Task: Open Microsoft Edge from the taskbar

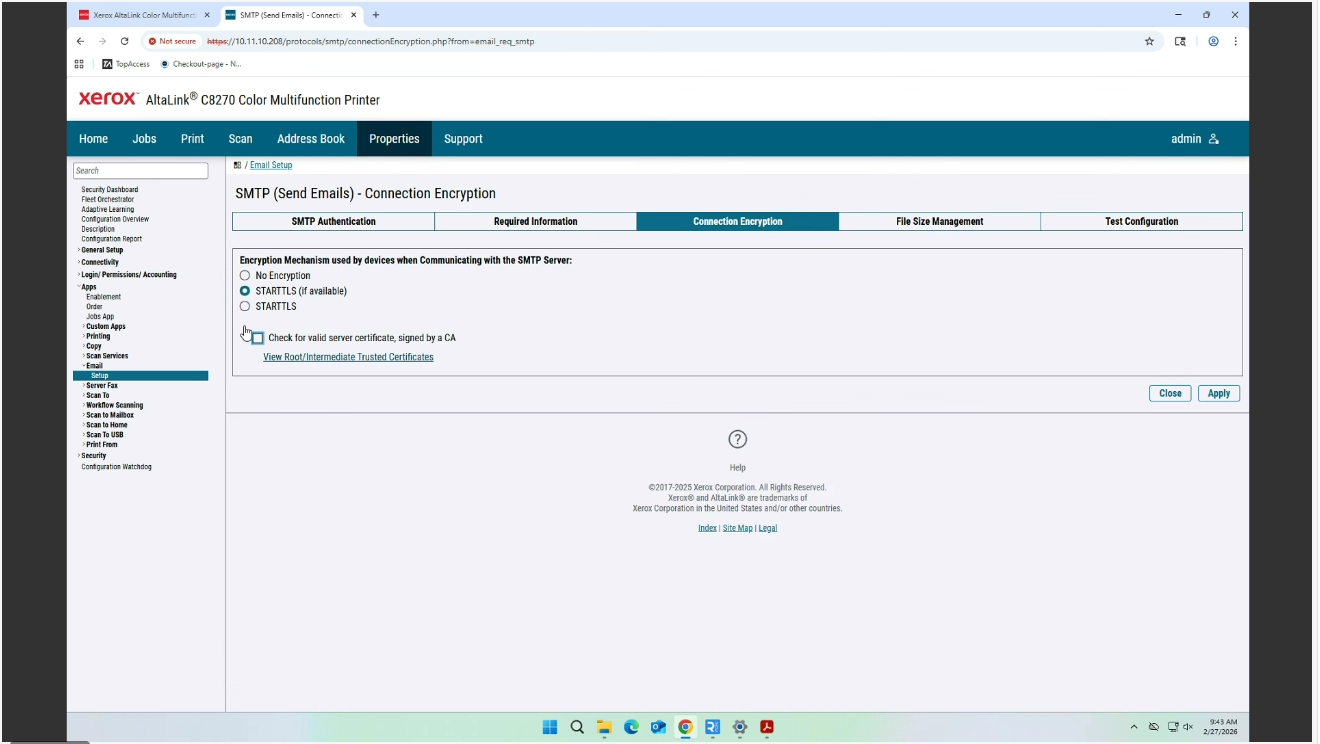Action: pyautogui.click(x=631, y=727)
